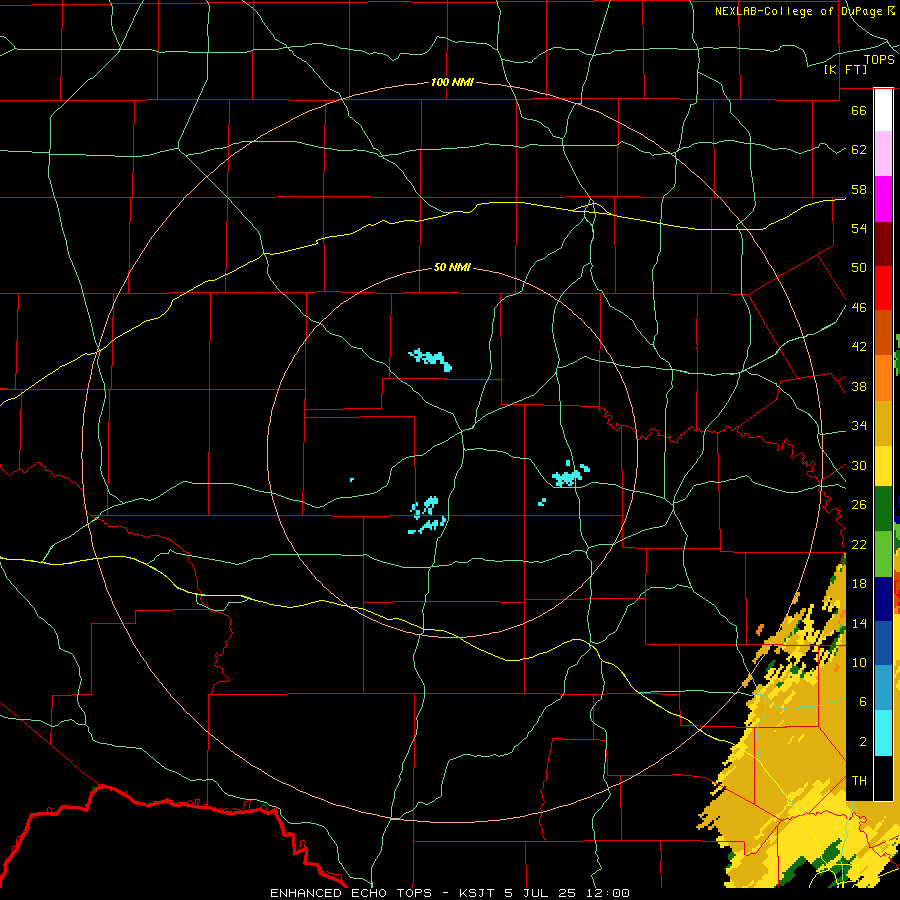
Task: Click the "22" legend value
Action: tap(859, 544)
